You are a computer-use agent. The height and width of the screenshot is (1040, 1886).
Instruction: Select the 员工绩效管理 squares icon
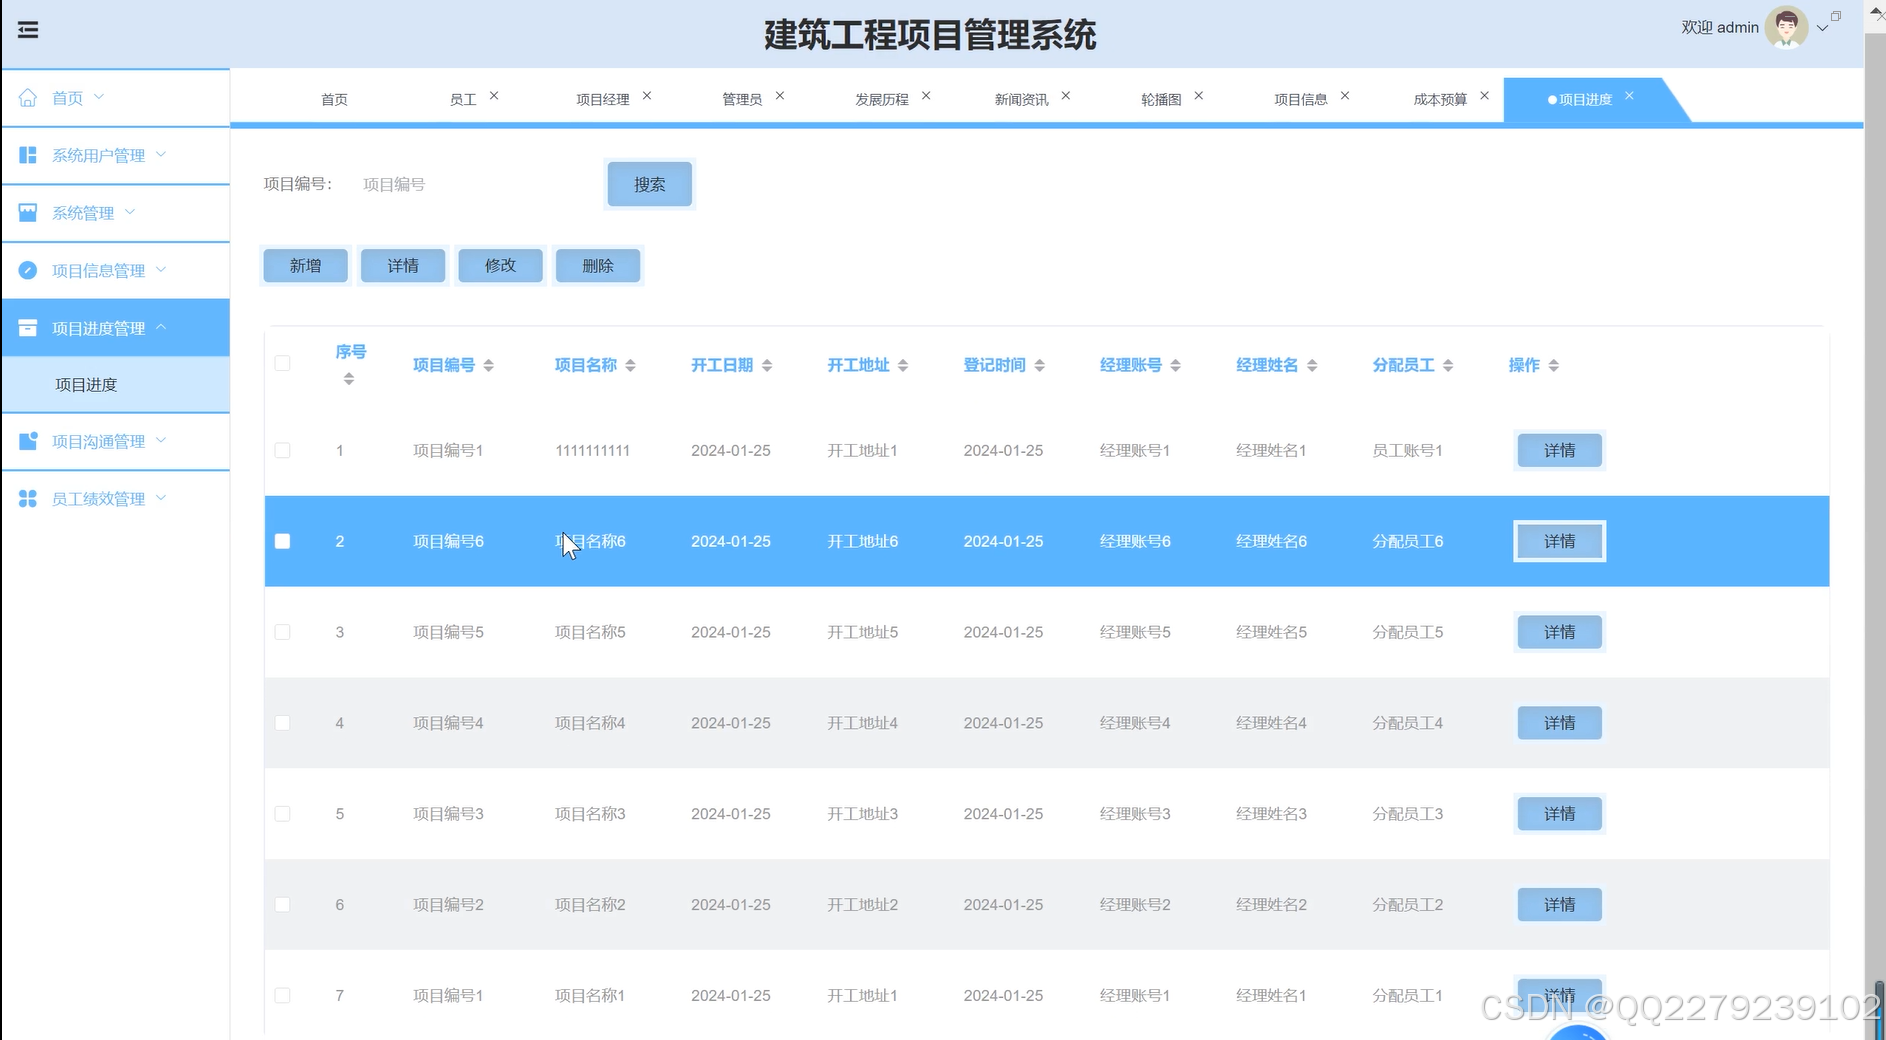tap(27, 498)
